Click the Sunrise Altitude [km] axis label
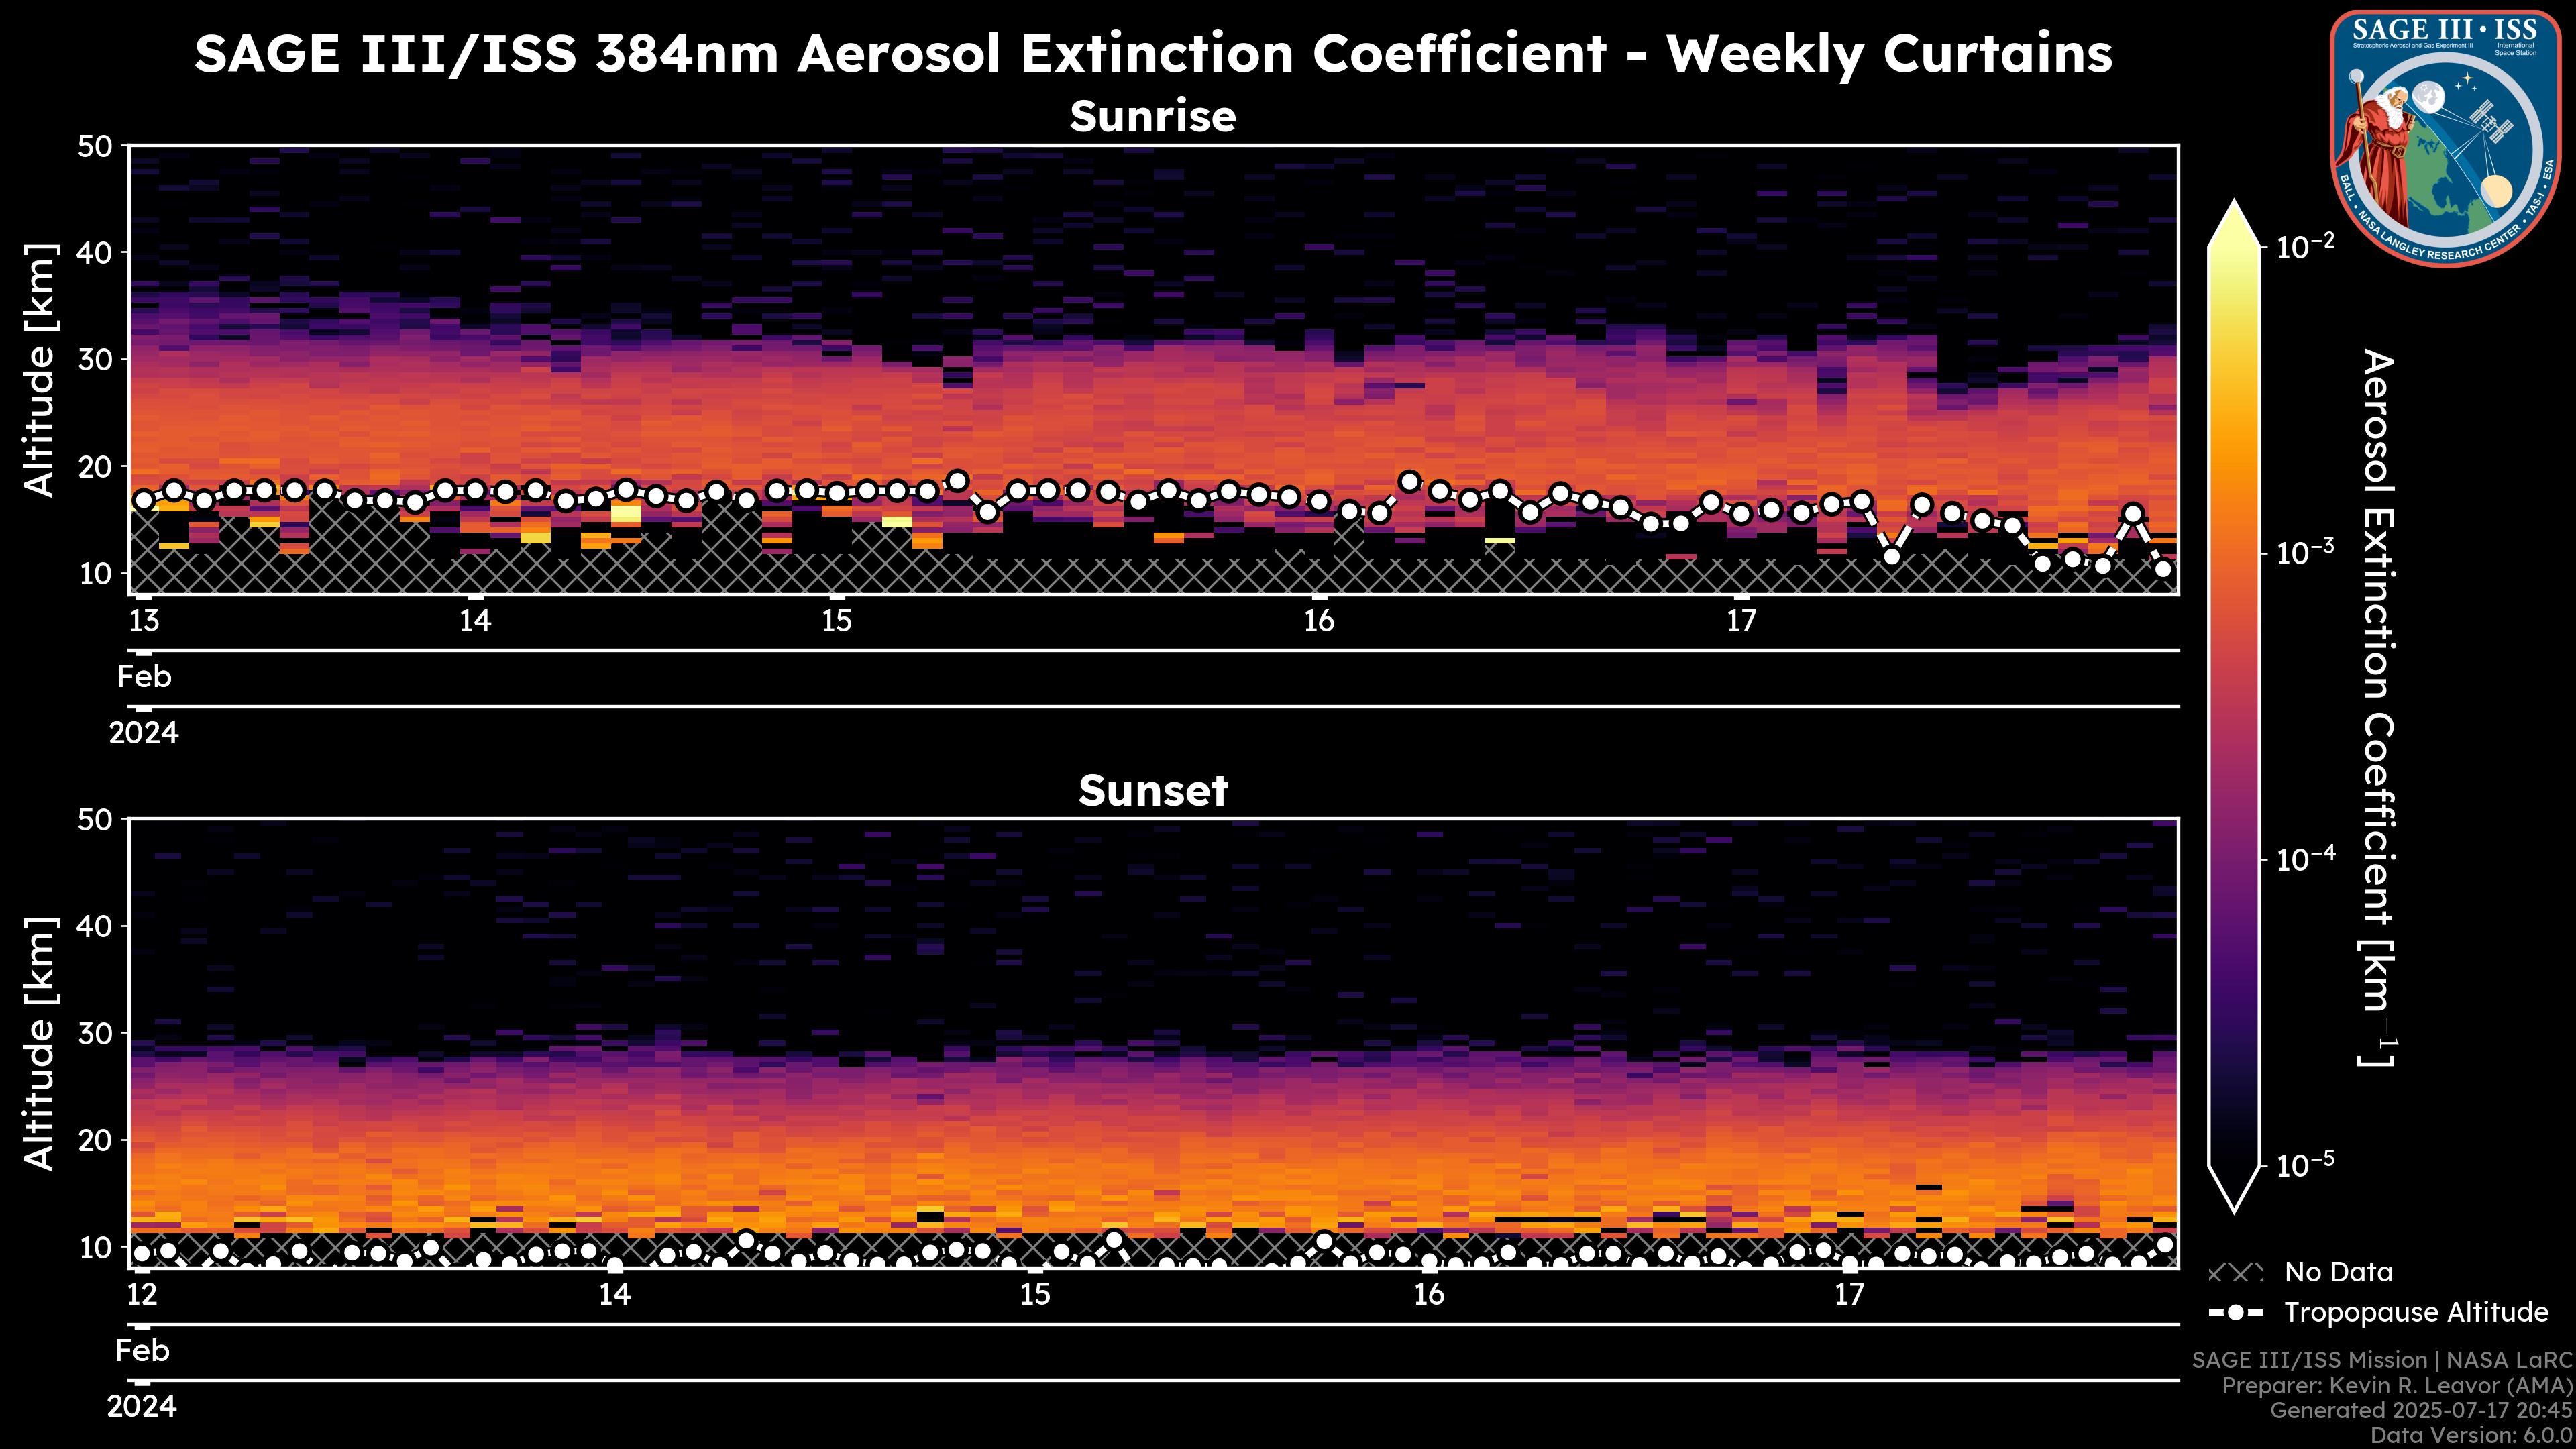Viewport: 2576px width, 1449px height. (x=40, y=370)
